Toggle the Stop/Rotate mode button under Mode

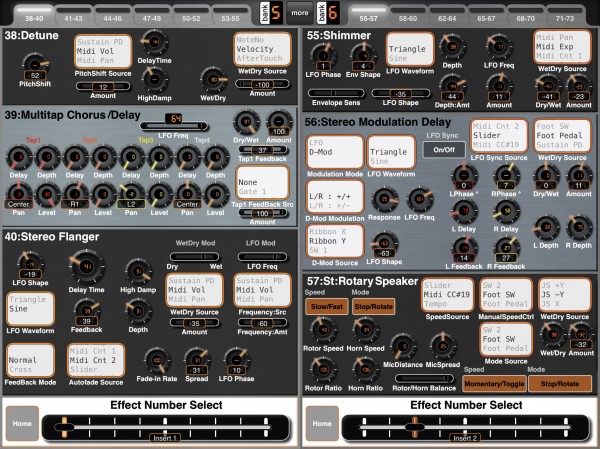coord(373,307)
